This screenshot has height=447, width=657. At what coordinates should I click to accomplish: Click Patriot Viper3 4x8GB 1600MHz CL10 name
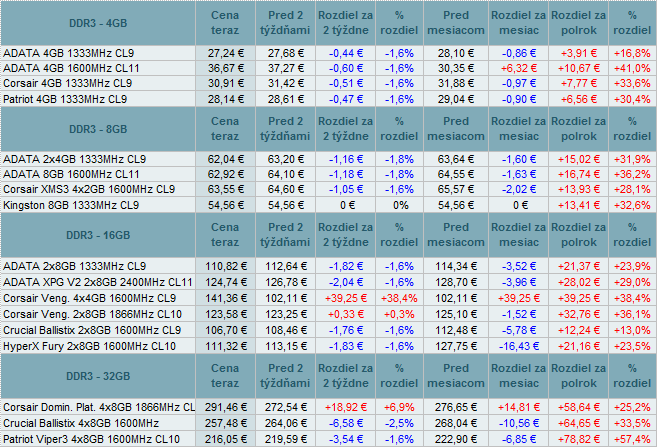(91, 439)
